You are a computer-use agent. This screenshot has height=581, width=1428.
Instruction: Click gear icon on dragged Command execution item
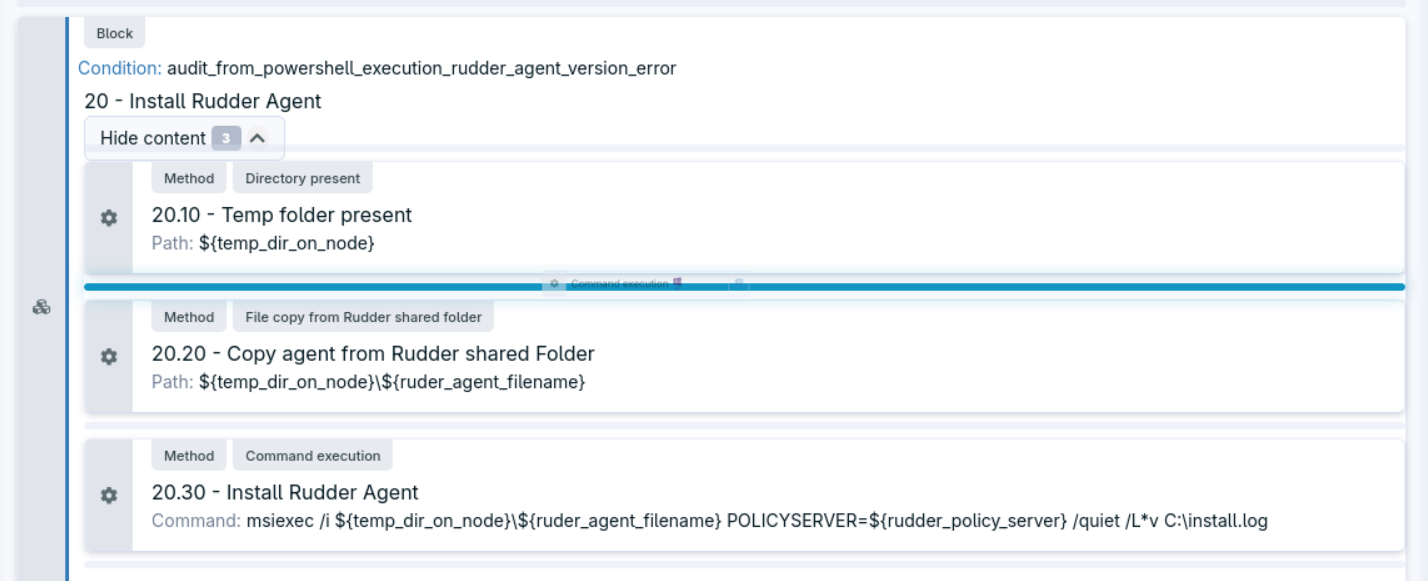(x=555, y=284)
